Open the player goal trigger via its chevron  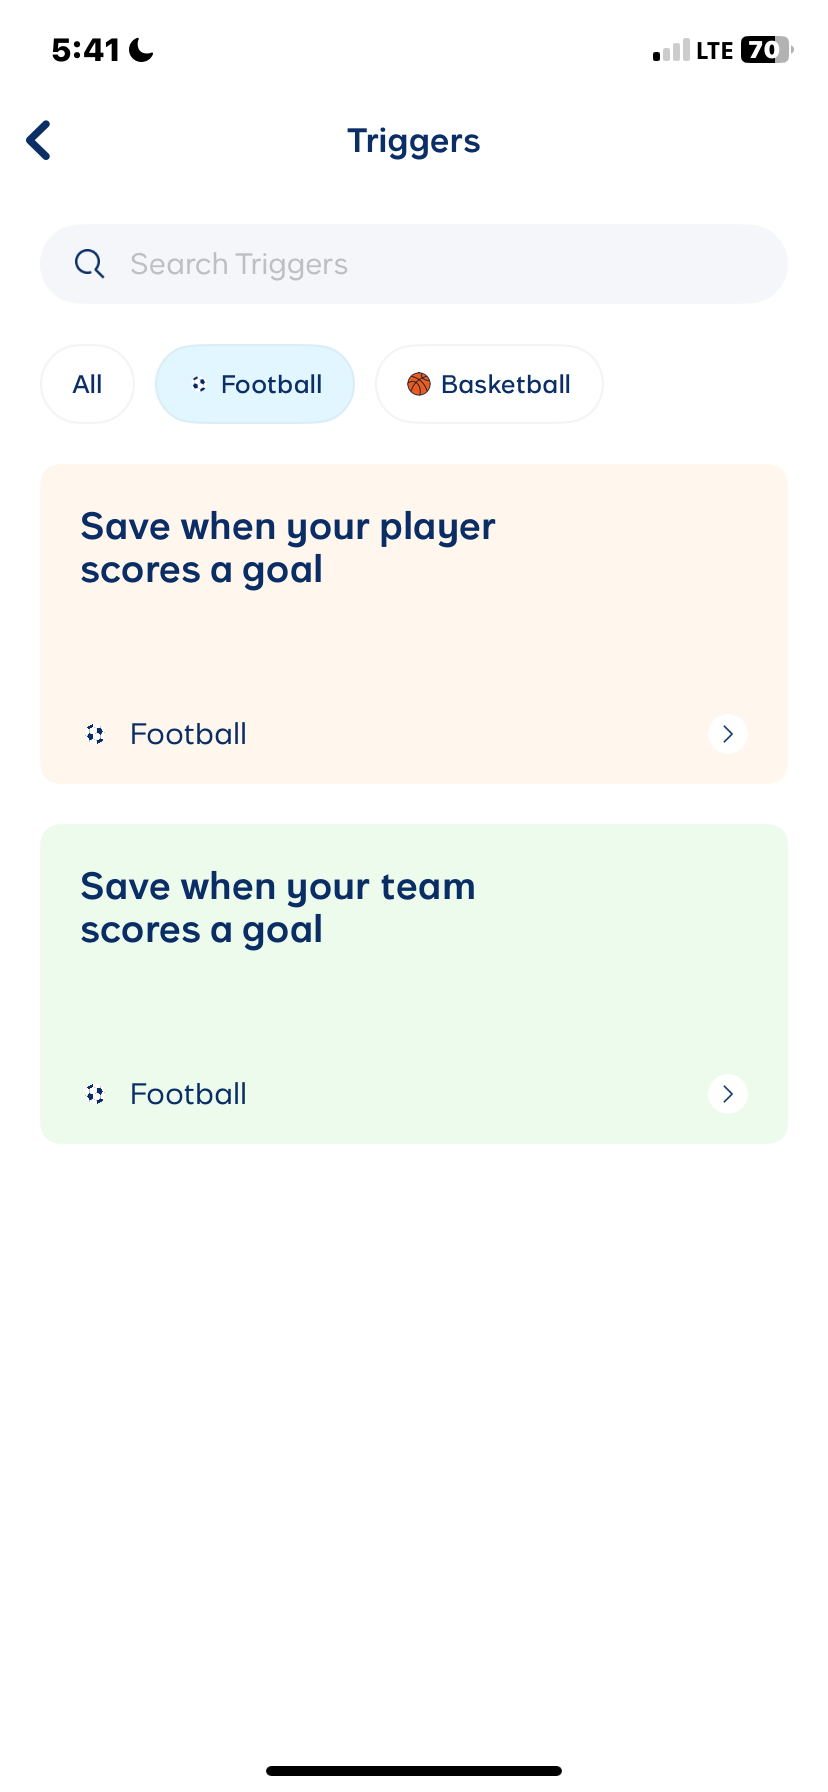point(727,733)
